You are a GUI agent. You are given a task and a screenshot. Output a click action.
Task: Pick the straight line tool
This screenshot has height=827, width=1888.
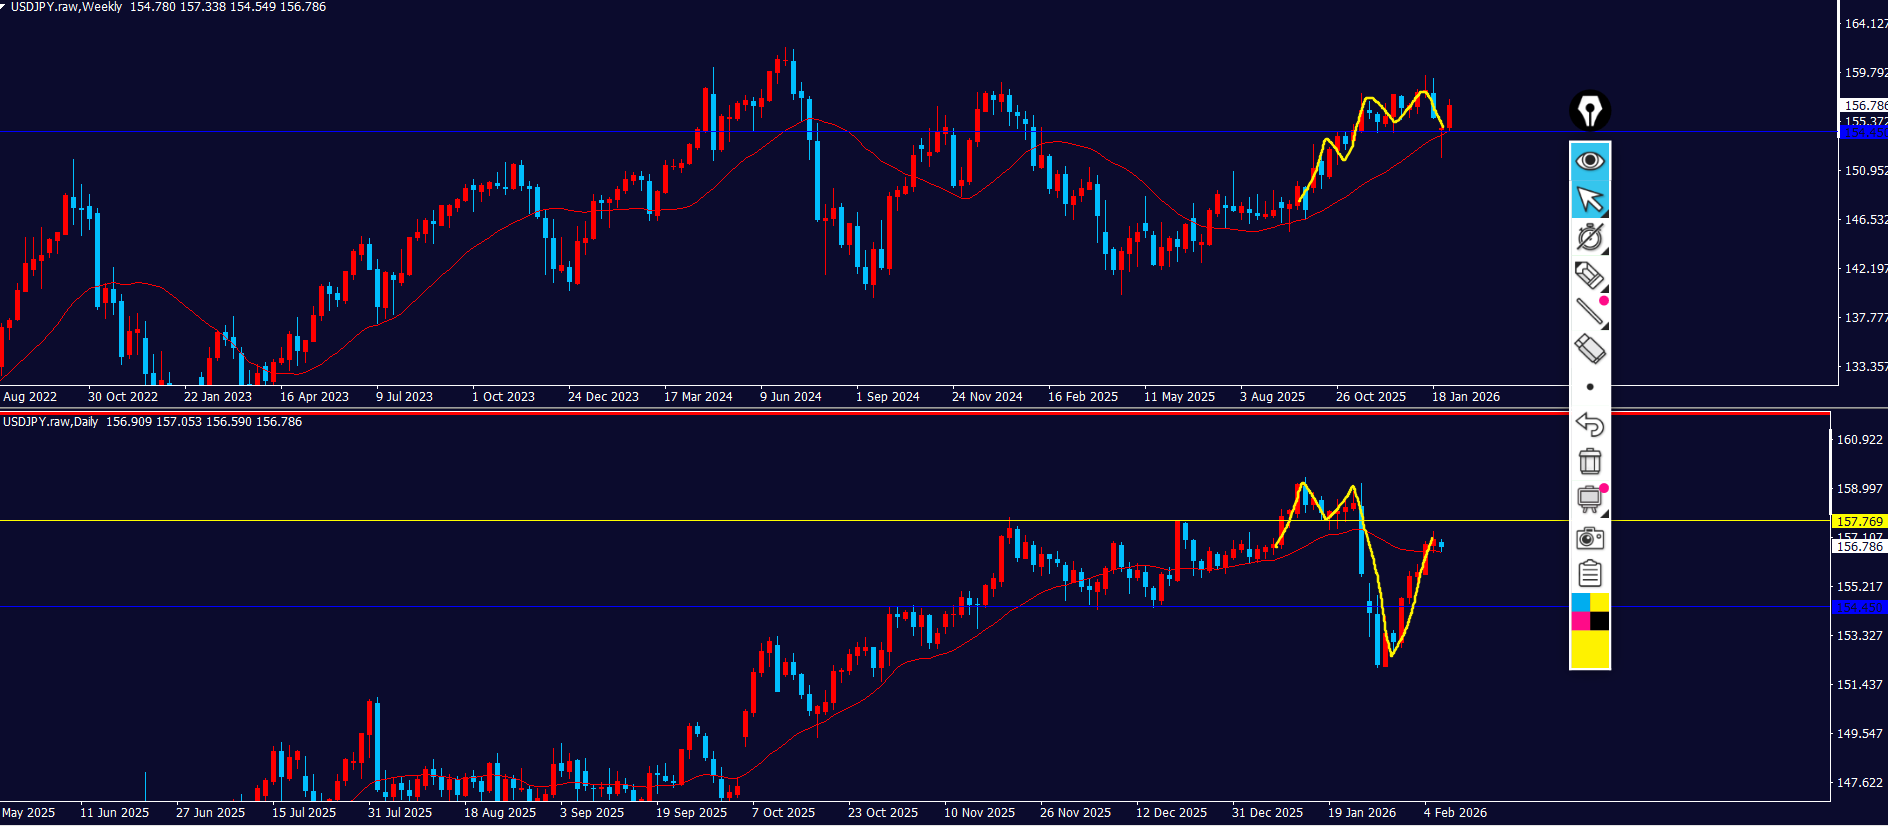click(x=1589, y=311)
